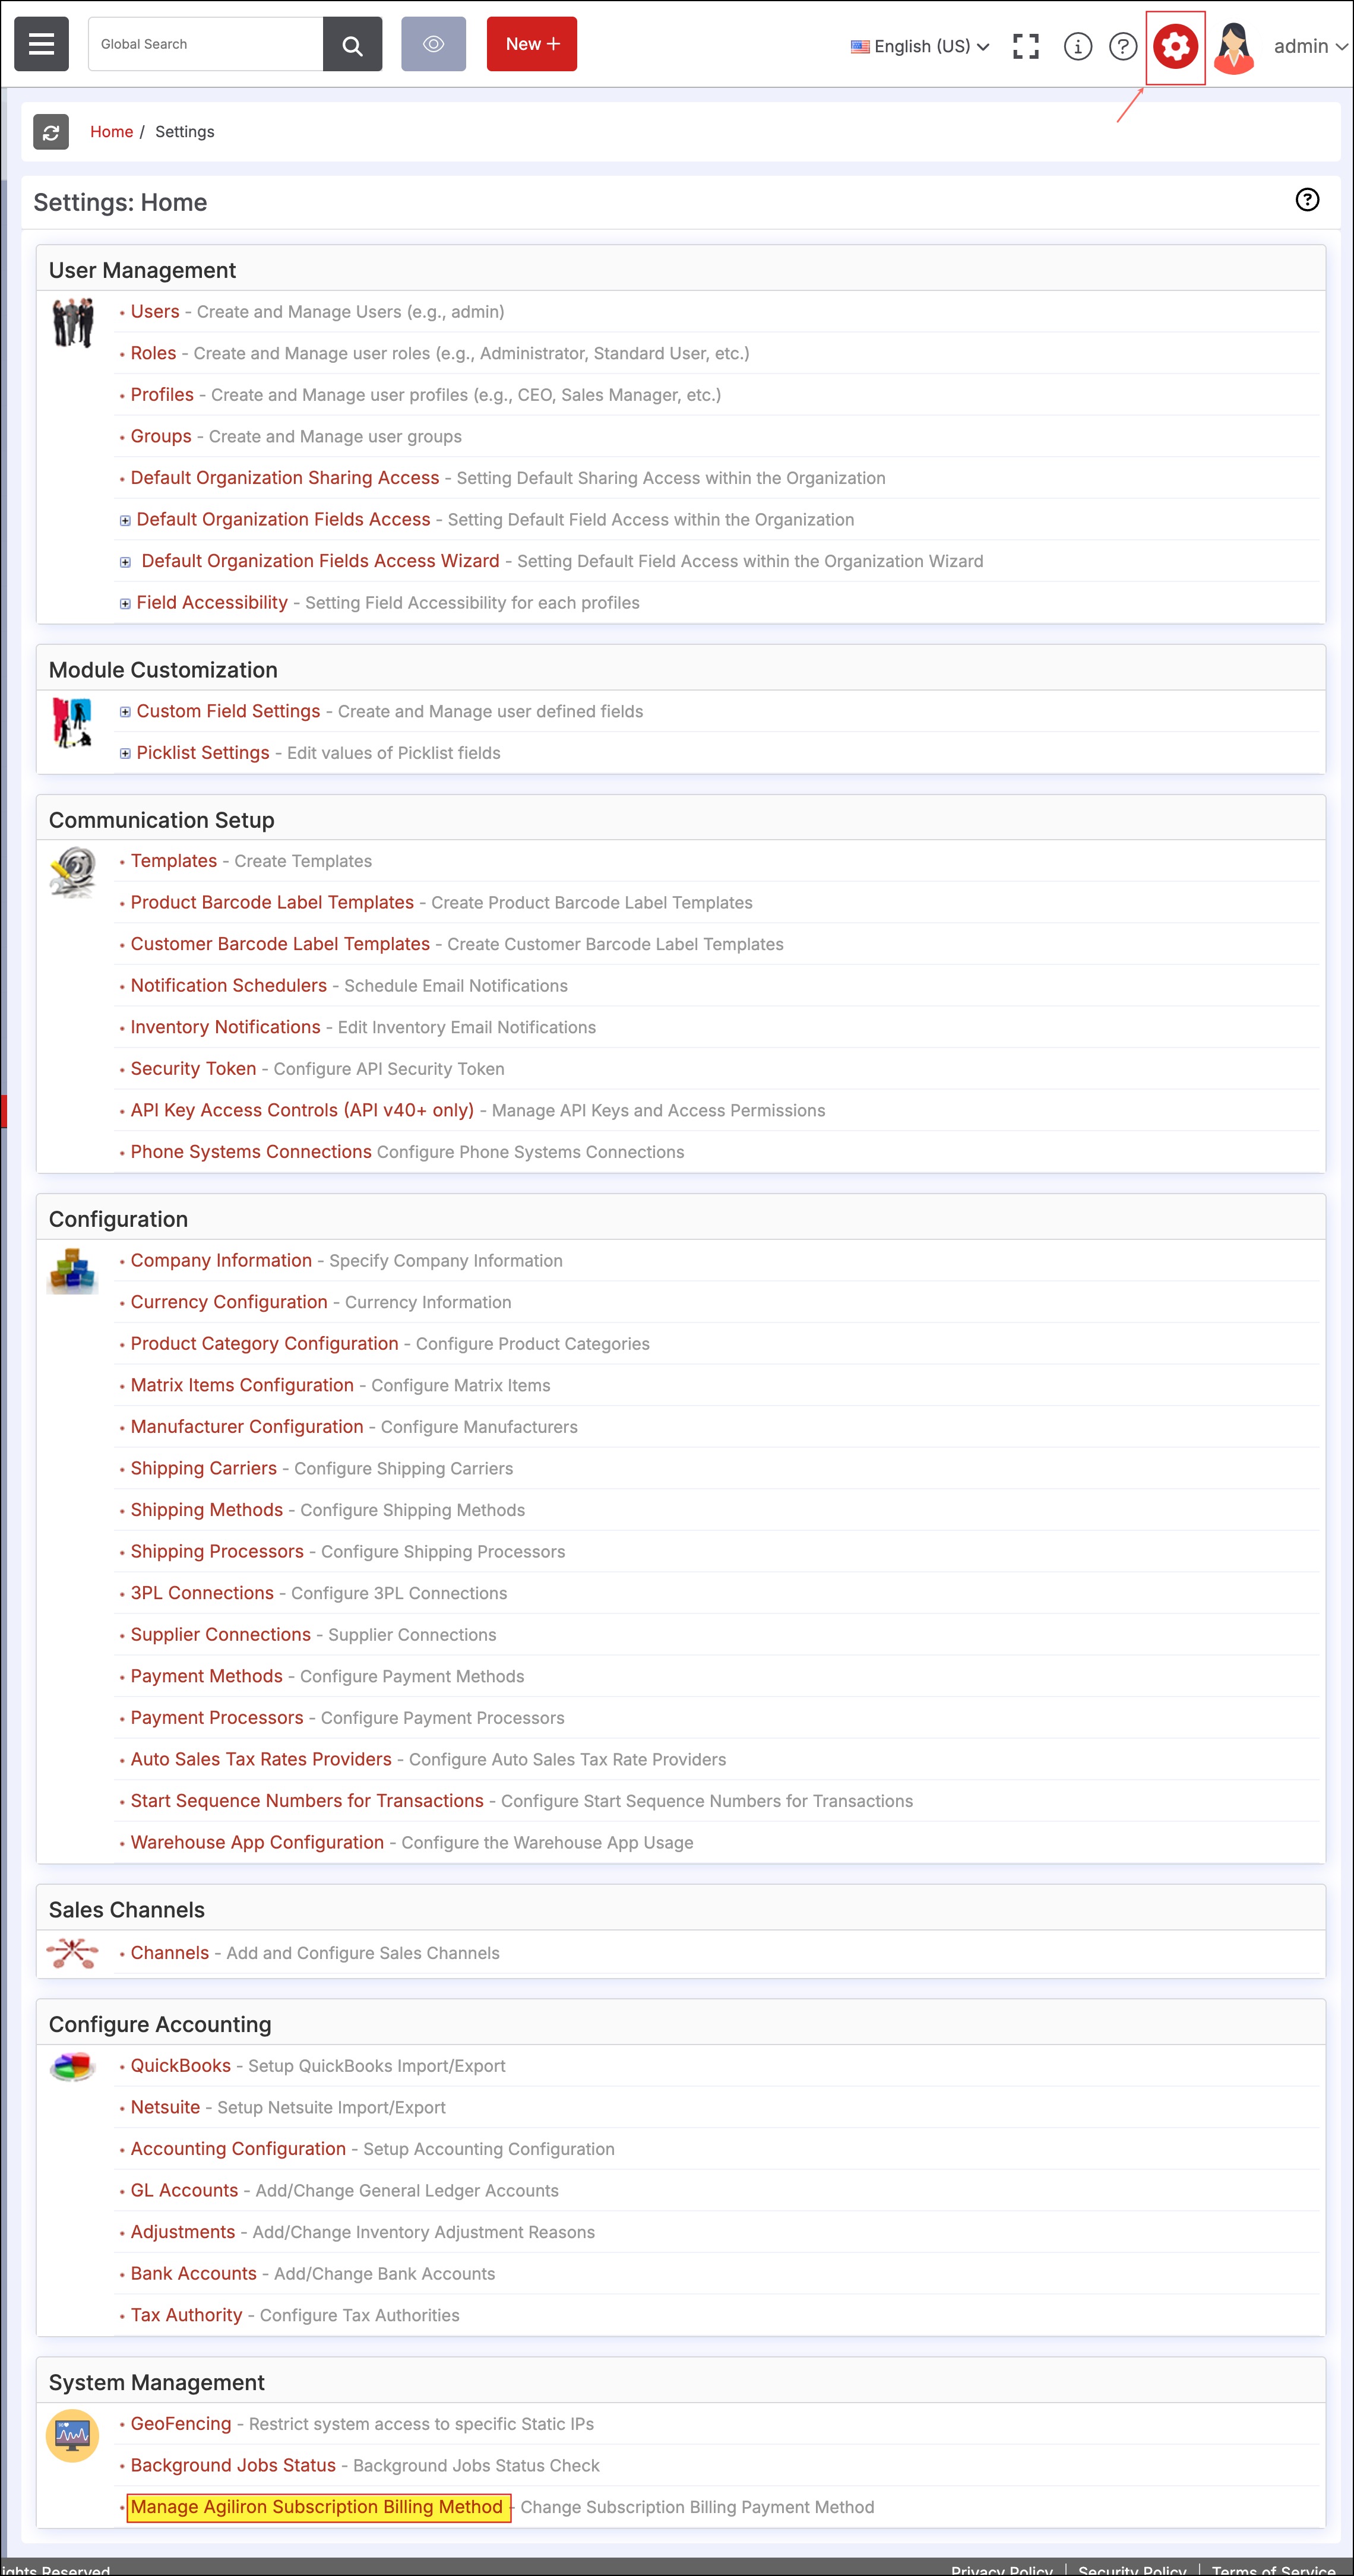The image size is (1354, 2576).
Task: Expand Default Organization Fields Access item
Action: tap(125, 520)
